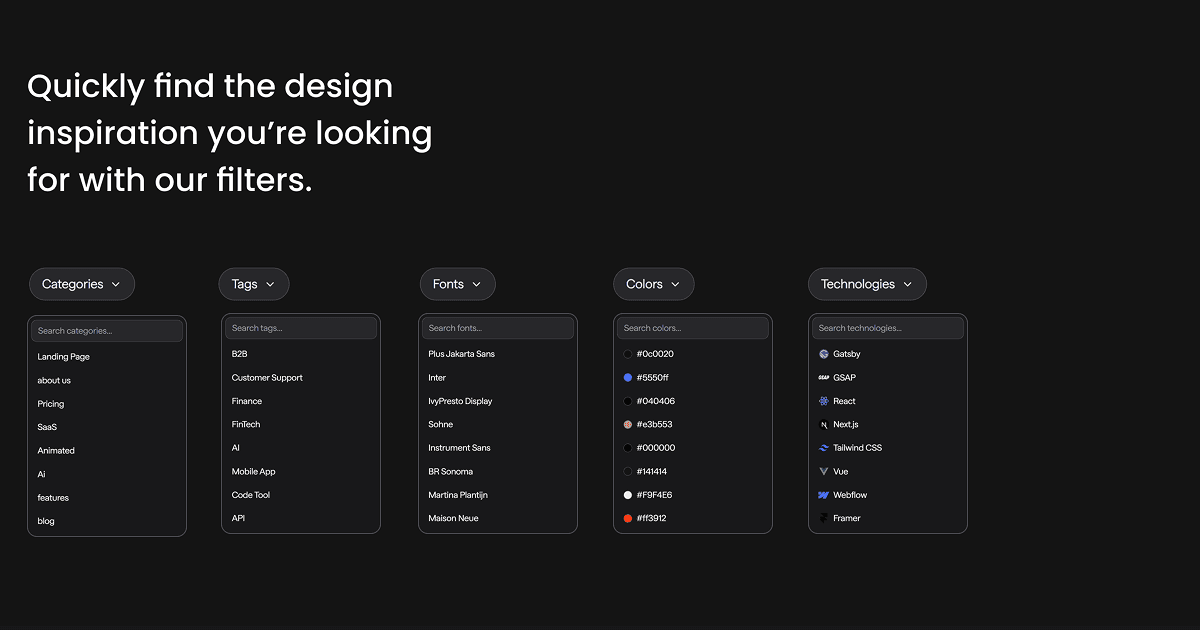This screenshot has height=630, width=1200.
Task: Focus the Search tags input field
Action: [300, 328]
